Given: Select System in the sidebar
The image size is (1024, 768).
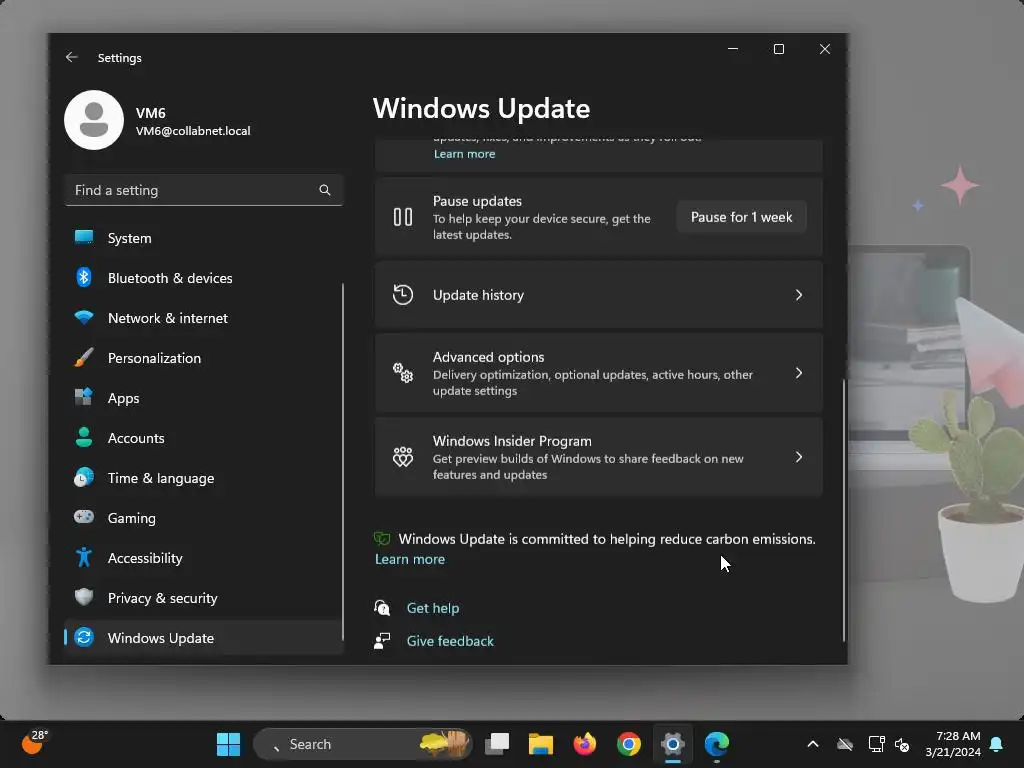Looking at the screenshot, I should coord(203,238).
